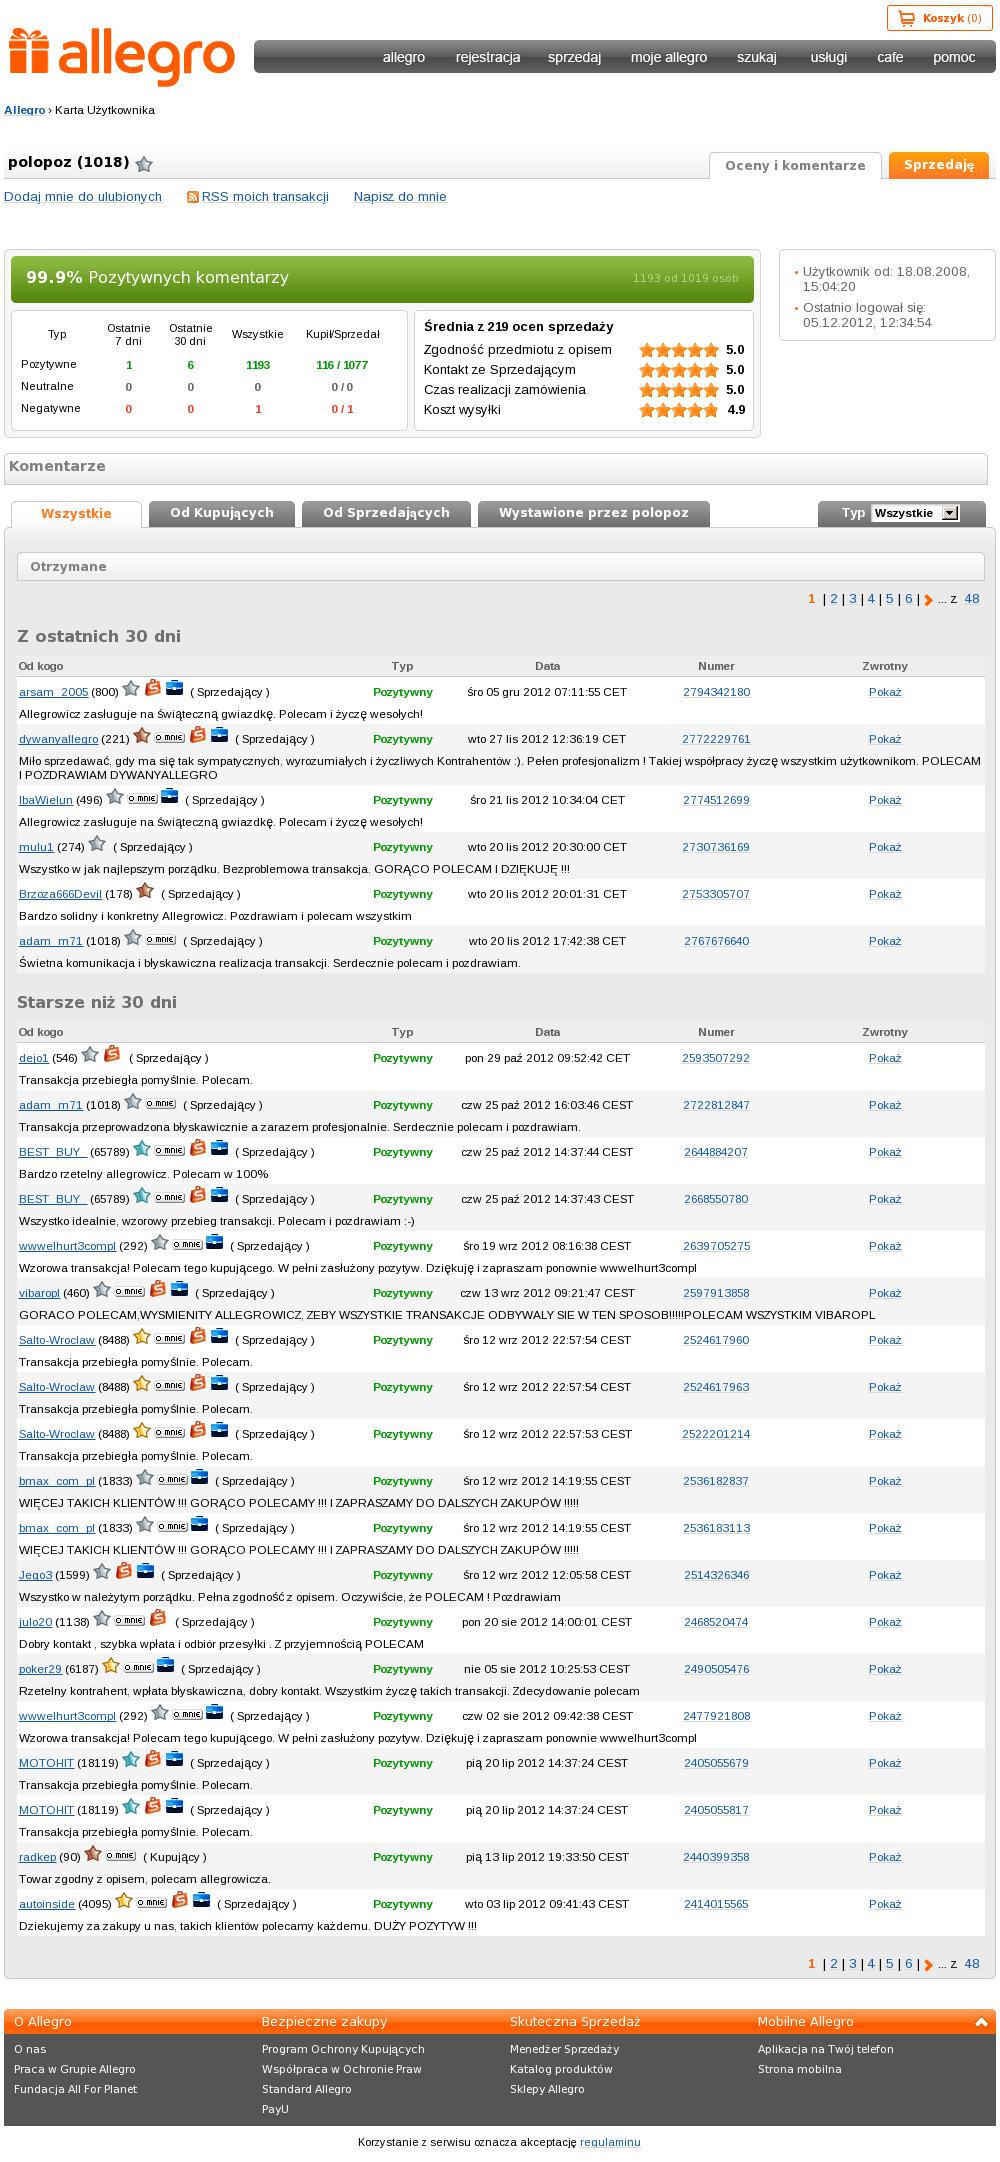Open the 'o mnie' badge for dywanyallegro

click(170, 737)
